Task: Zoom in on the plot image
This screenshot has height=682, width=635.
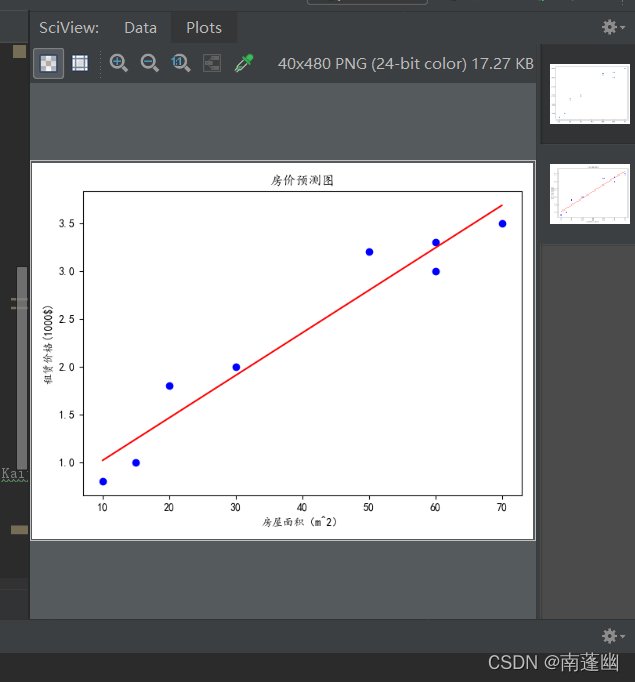Action: coord(118,64)
